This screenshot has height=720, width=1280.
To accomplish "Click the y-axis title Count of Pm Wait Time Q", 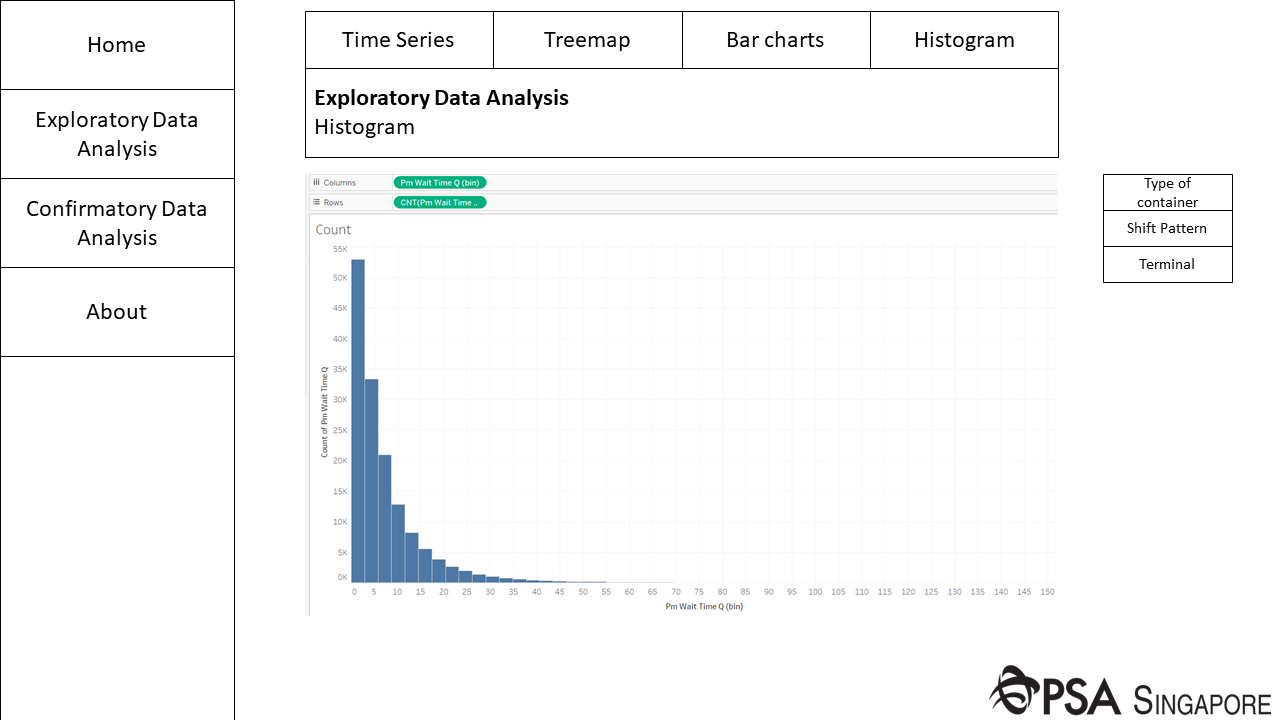I will (325, 412).
